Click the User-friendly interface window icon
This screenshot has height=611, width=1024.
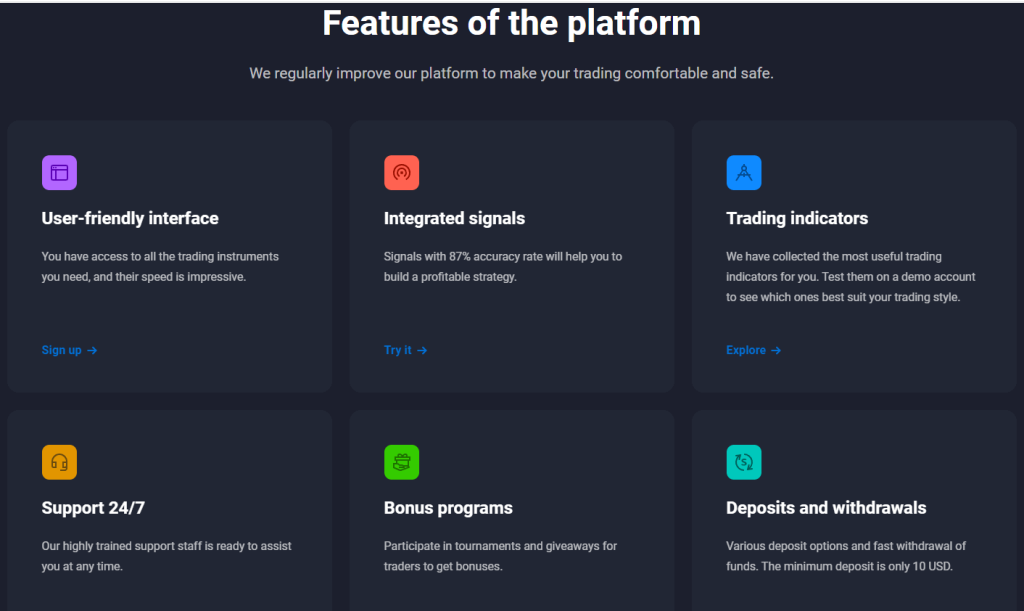pos(59,172)
